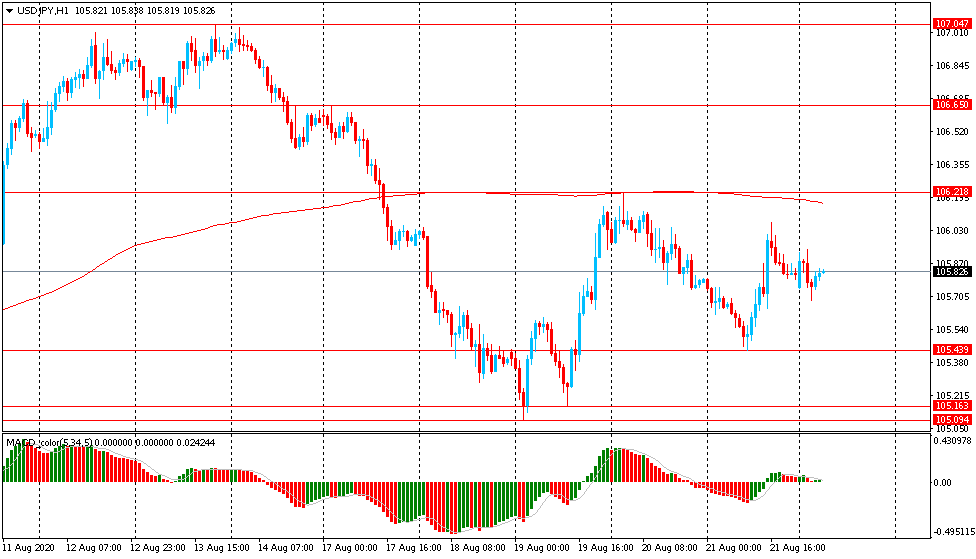Click the 106.845 price scale value

[952, 65]
